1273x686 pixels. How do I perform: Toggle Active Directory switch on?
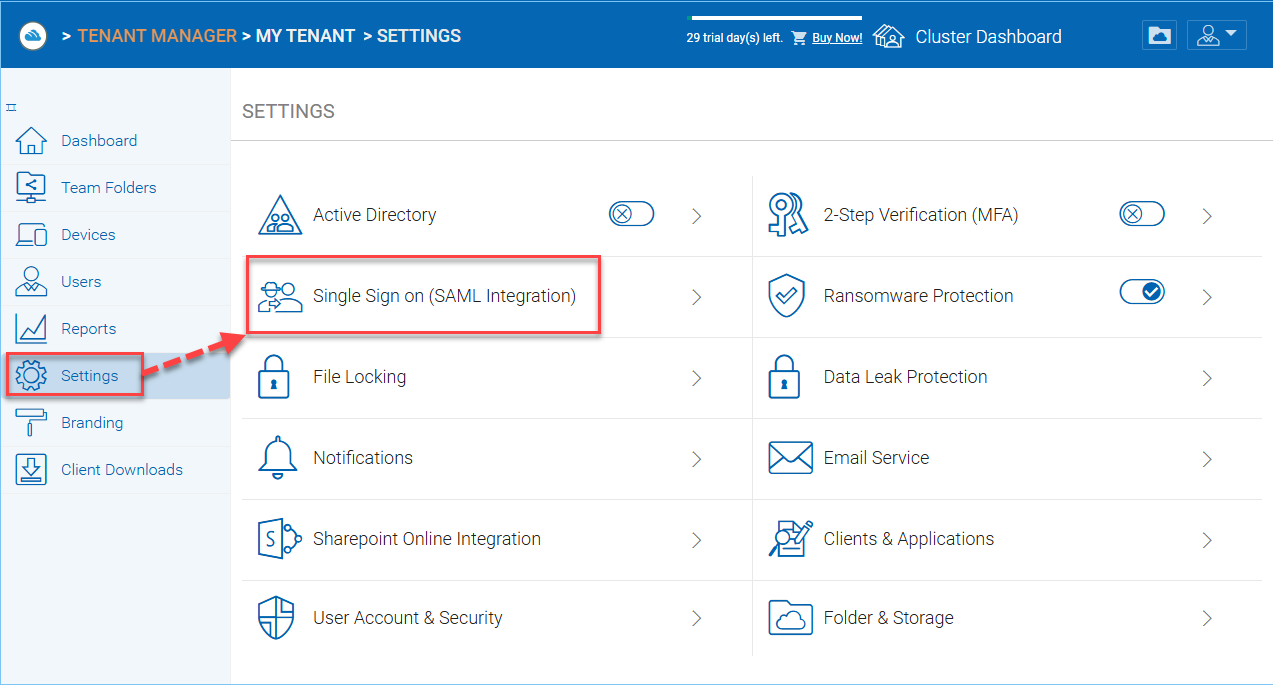(x=631, y=214)
